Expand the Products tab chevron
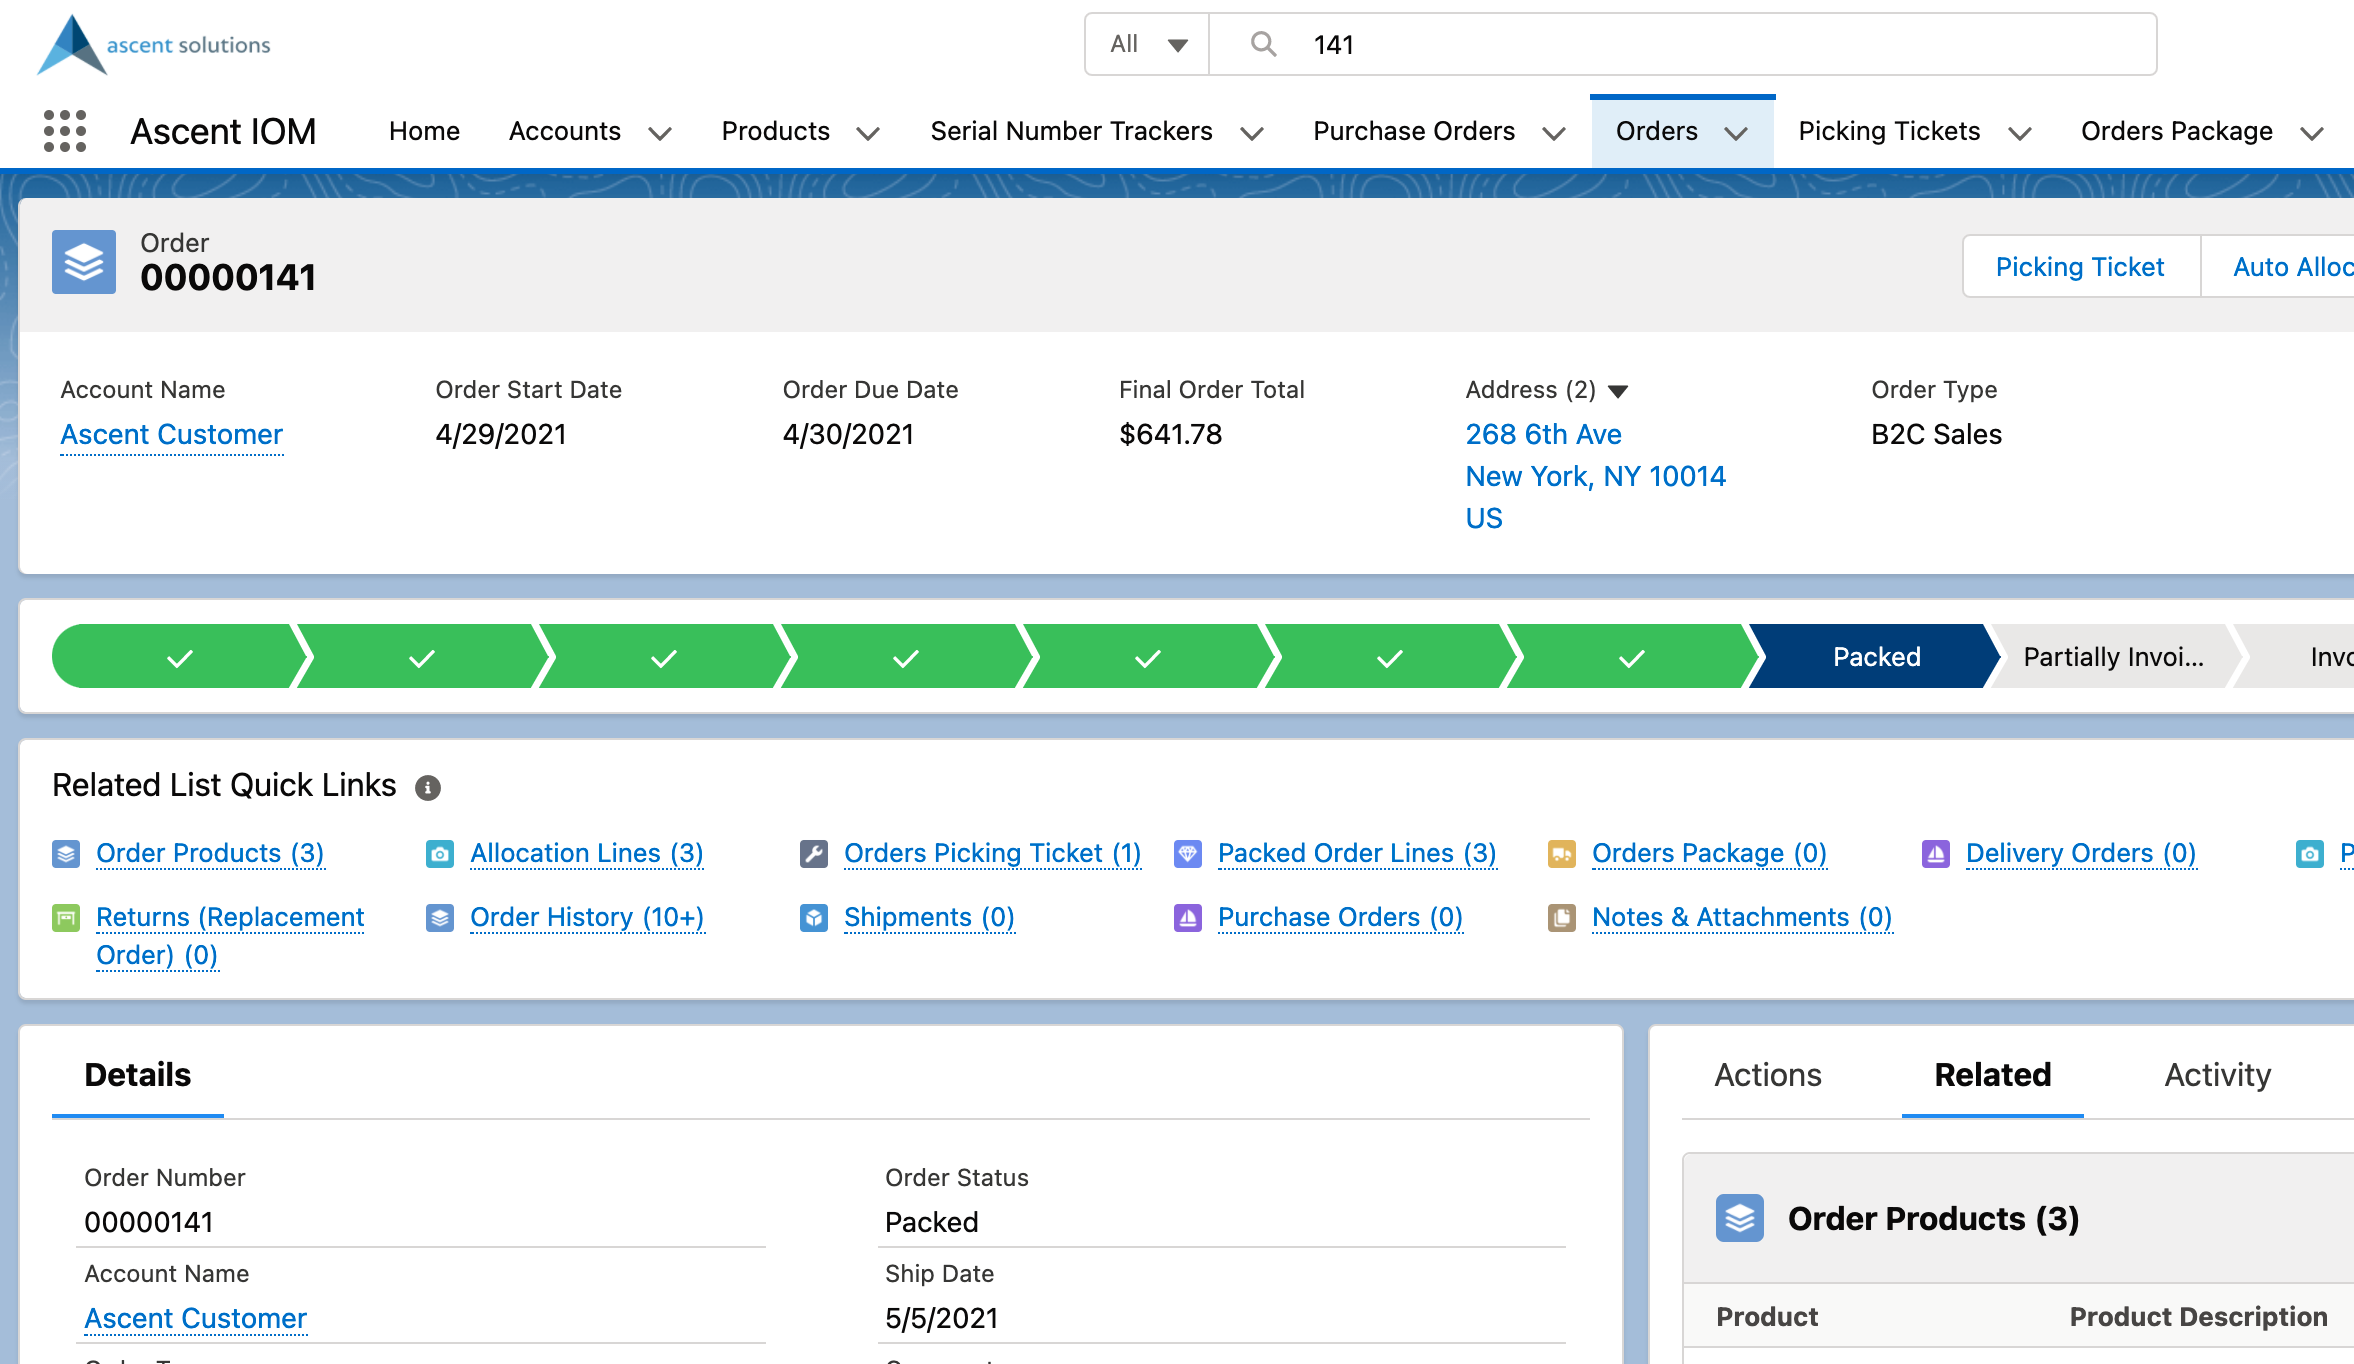 (x=868, y=133)
